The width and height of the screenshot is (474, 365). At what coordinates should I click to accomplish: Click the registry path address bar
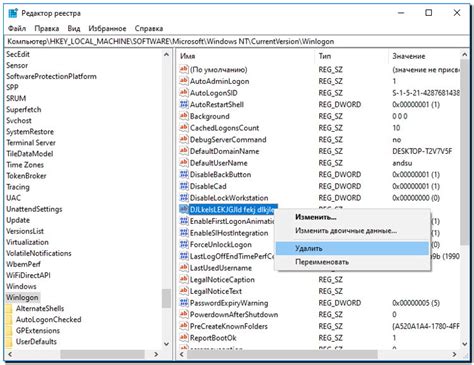237,41
